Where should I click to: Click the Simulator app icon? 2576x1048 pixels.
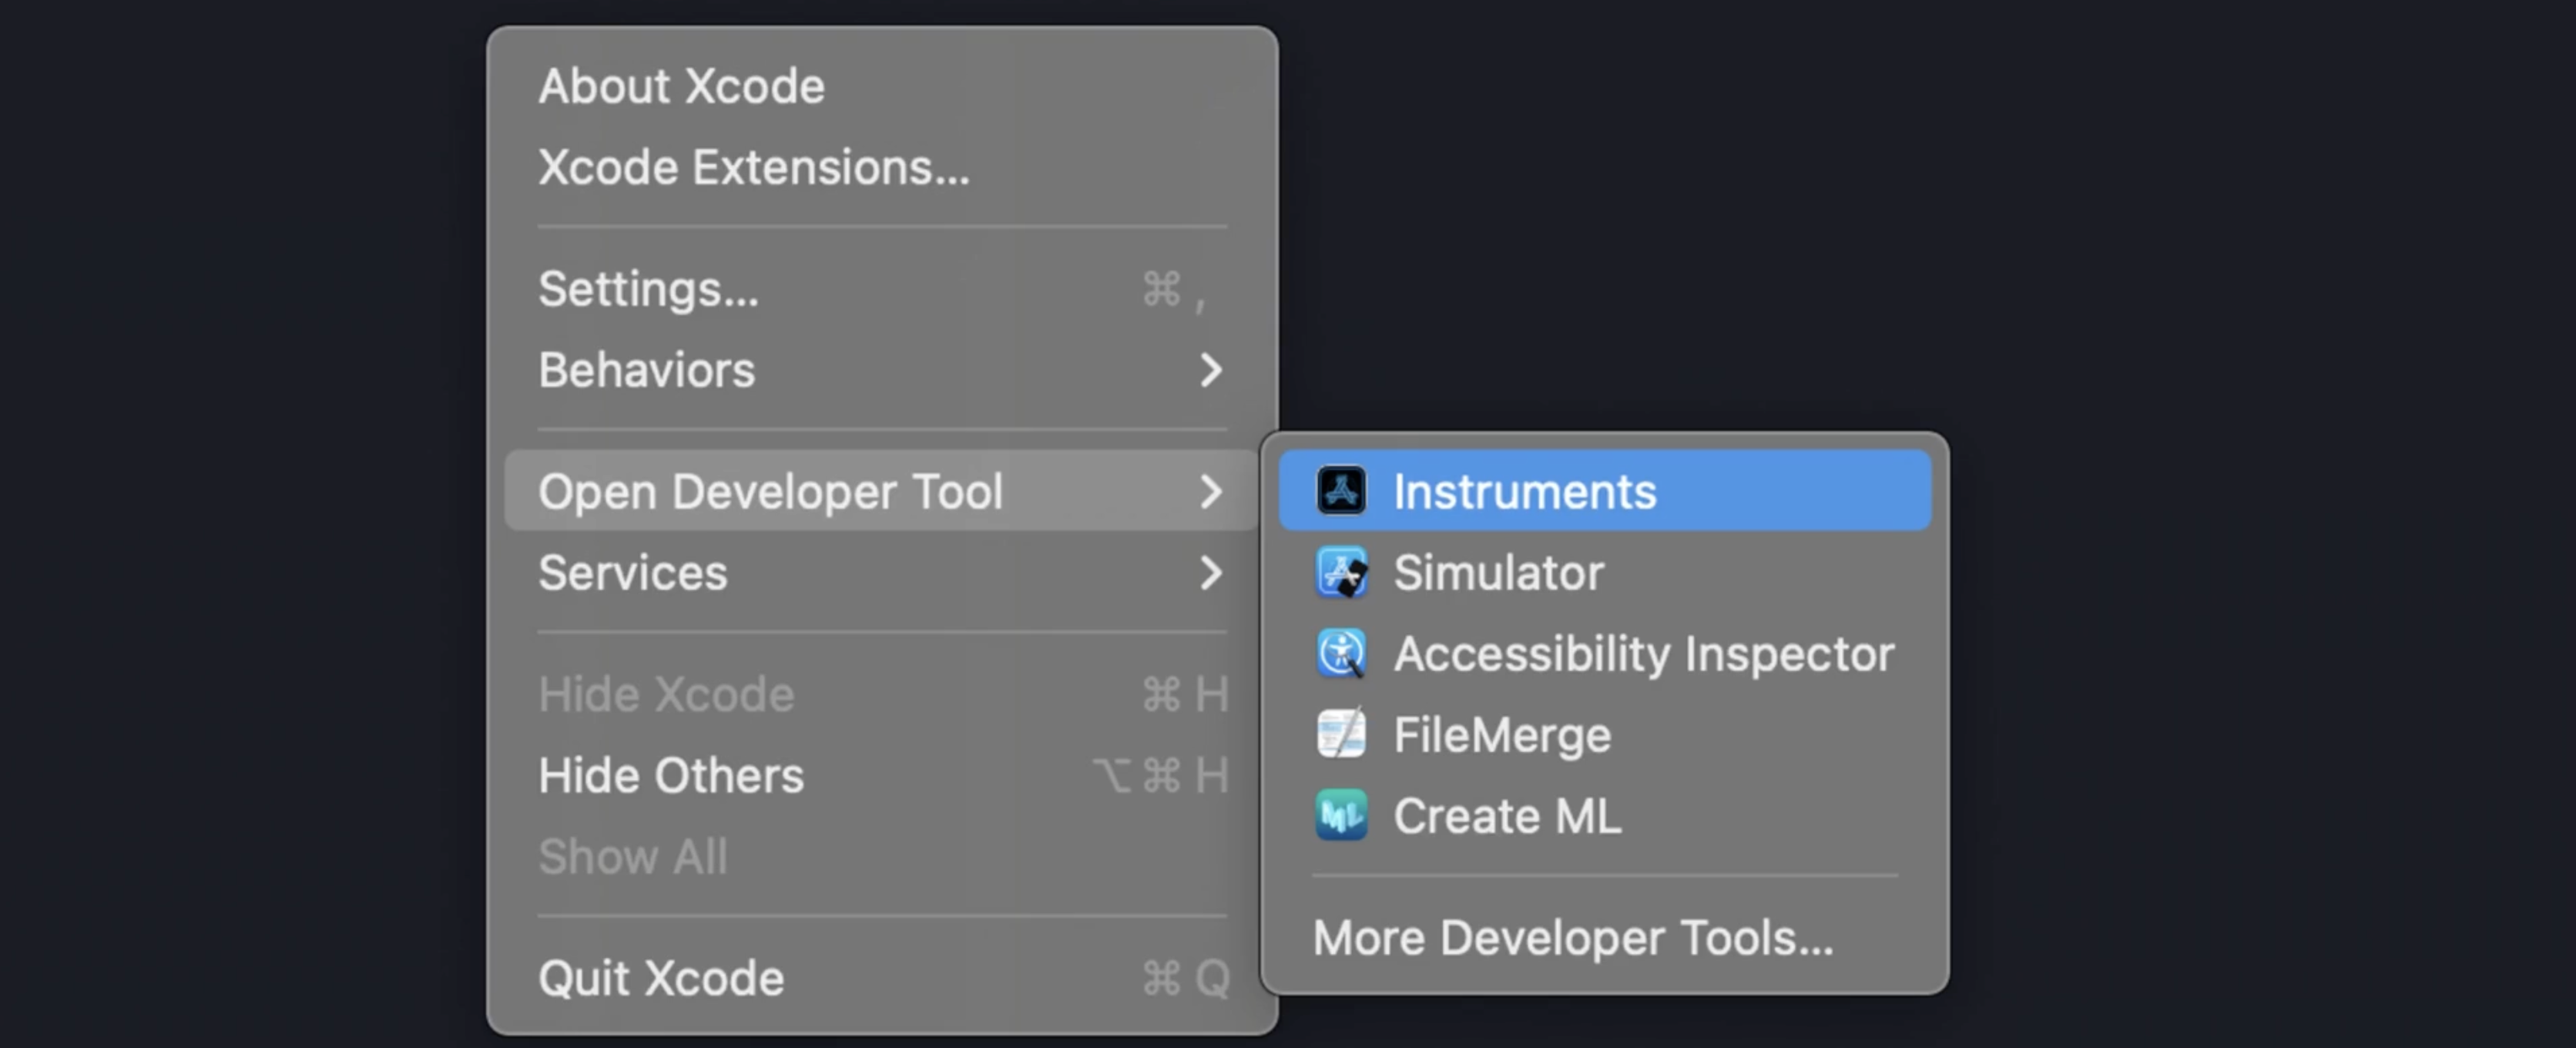pyautogui.click(x=1341, y=572)
